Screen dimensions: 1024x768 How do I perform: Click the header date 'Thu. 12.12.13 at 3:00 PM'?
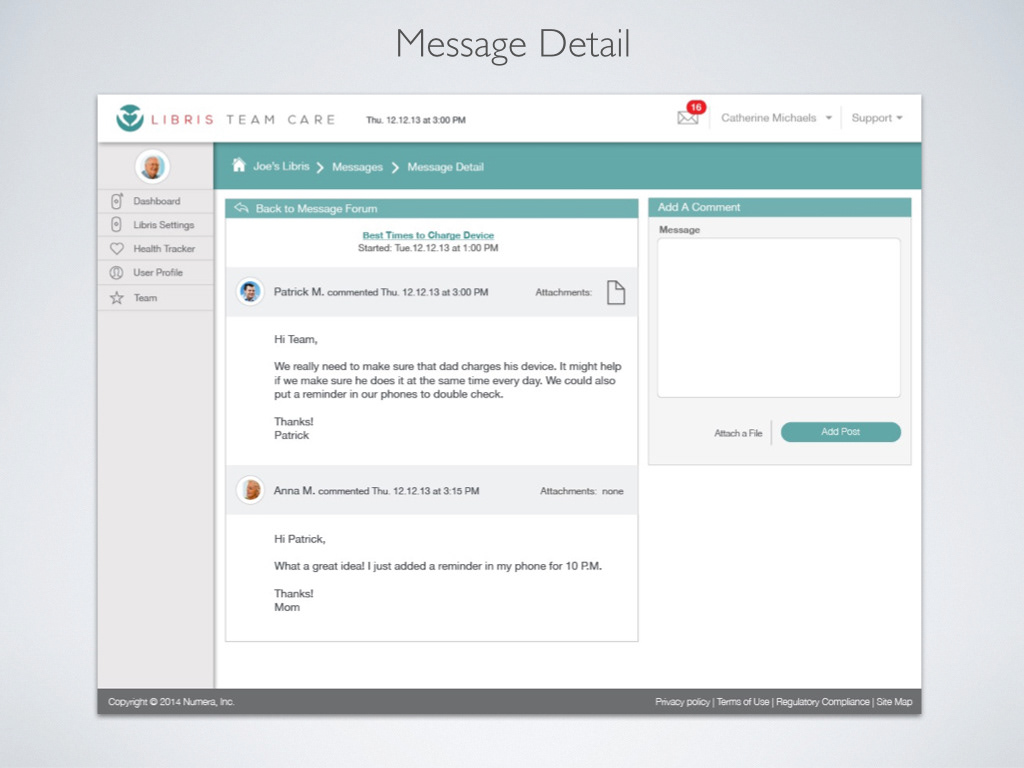(416, 120)
